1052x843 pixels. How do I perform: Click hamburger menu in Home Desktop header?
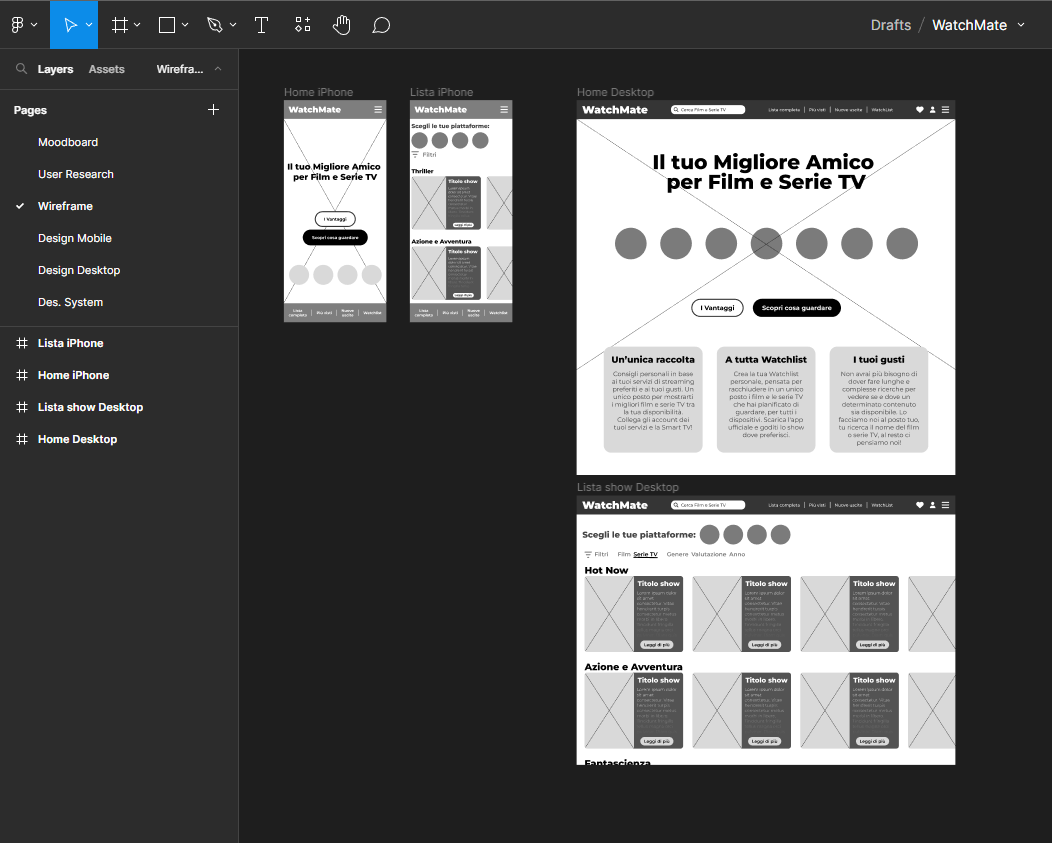945,109
